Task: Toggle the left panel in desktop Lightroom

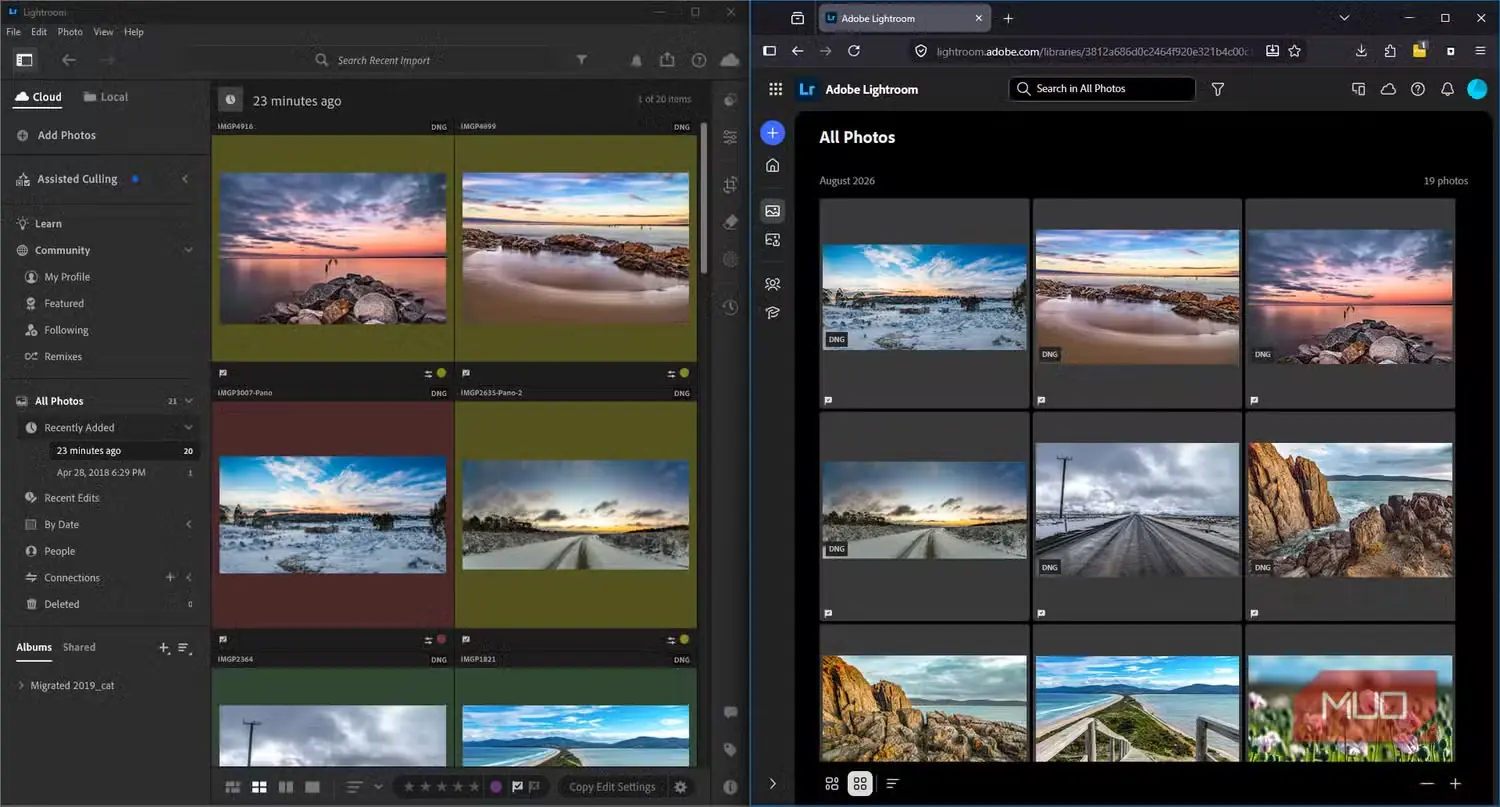Action: point(24,60)
